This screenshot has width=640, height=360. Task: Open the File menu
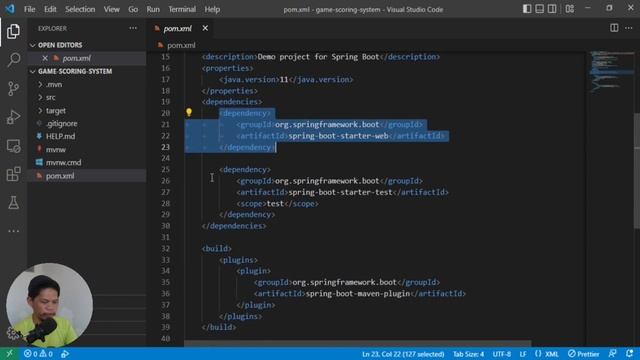tap(29, 9)
